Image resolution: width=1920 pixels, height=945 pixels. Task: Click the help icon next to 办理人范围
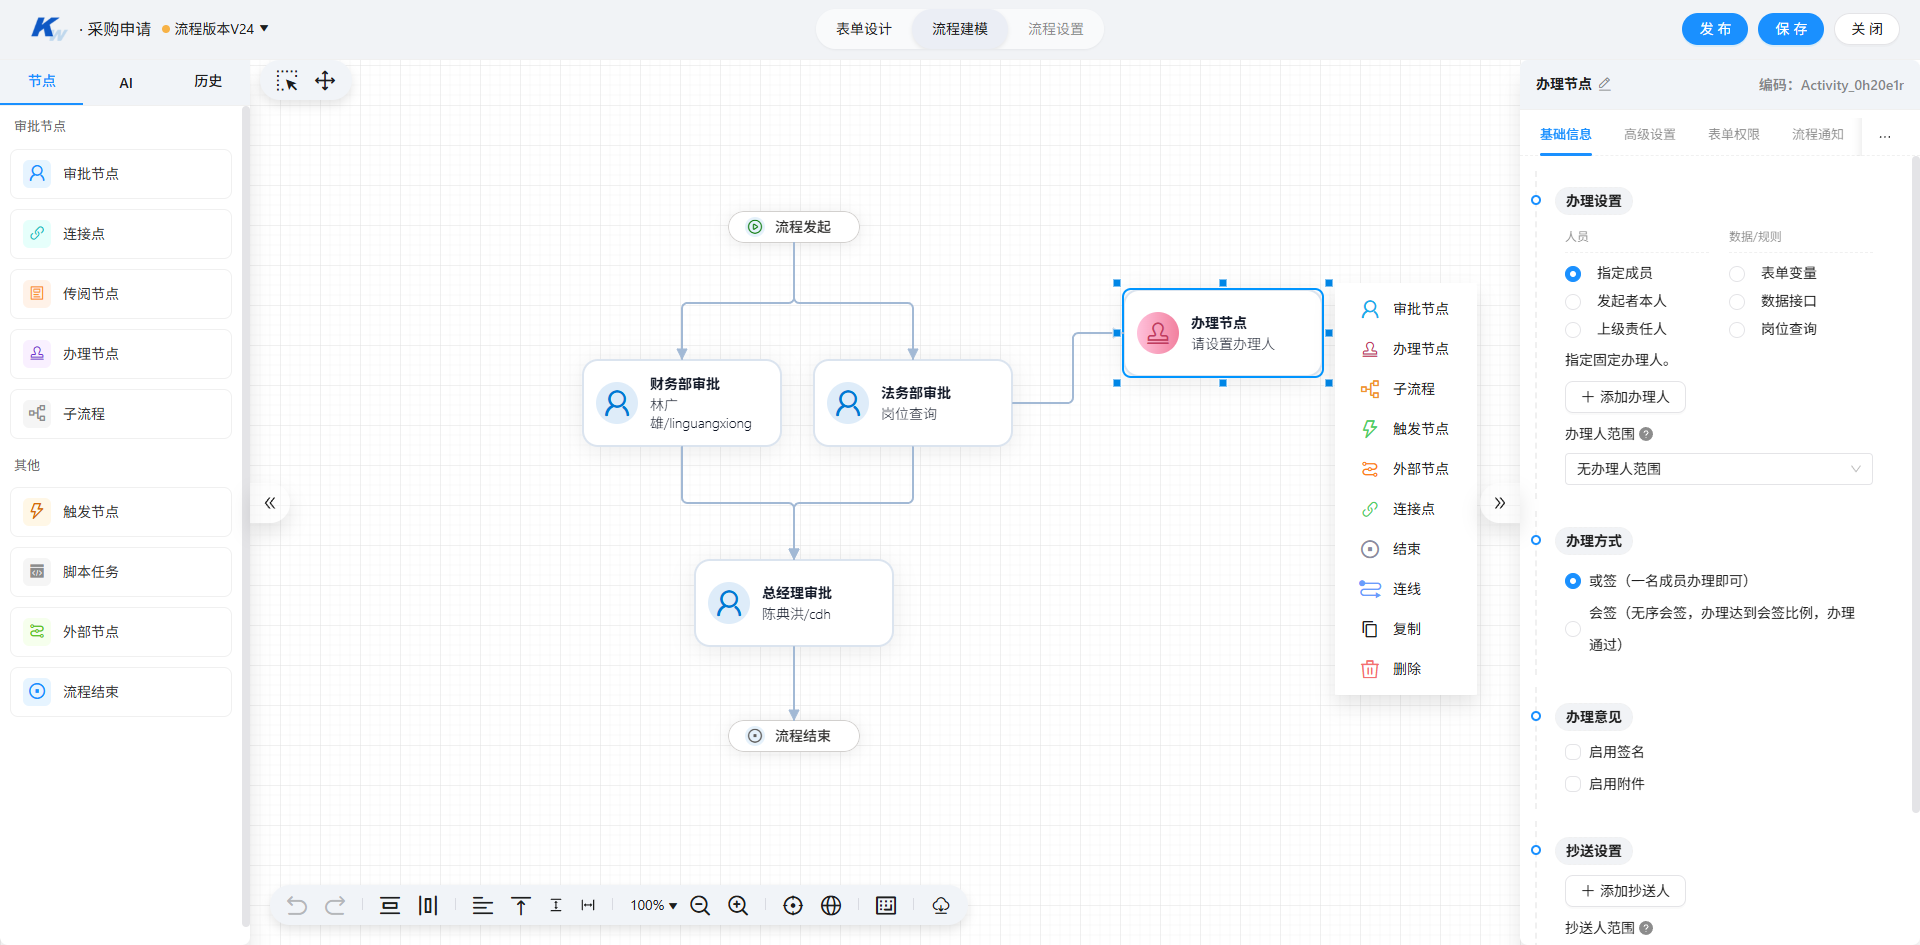coord(1646,434)
